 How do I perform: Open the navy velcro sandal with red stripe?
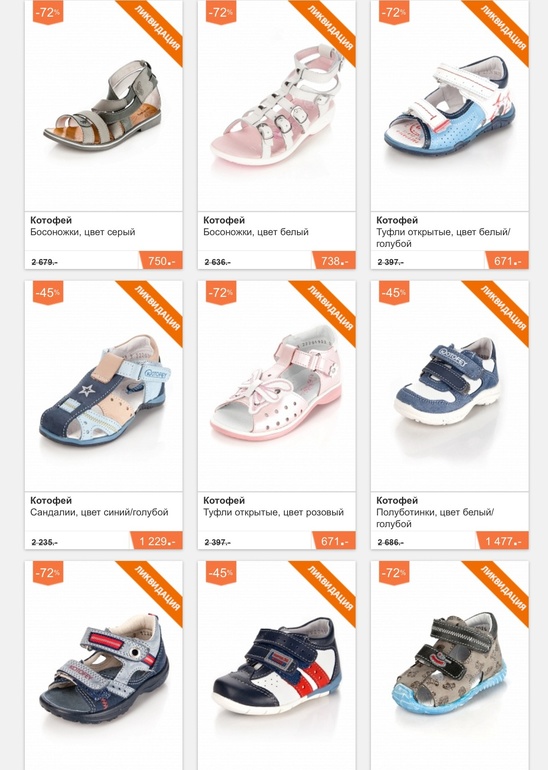(104, 667)
